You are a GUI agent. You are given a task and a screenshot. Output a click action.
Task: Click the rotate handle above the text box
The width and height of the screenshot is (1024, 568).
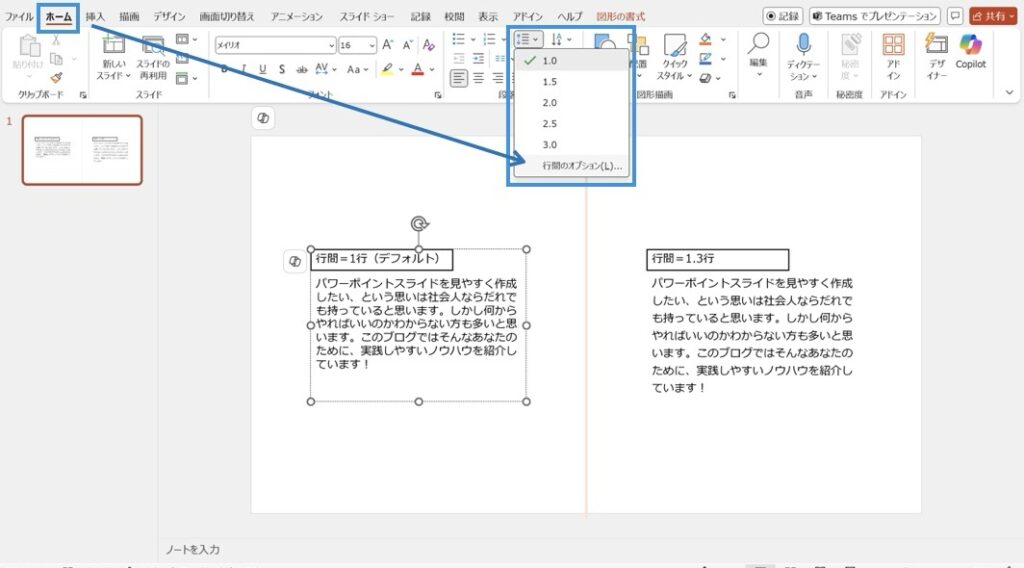(419, 224)
